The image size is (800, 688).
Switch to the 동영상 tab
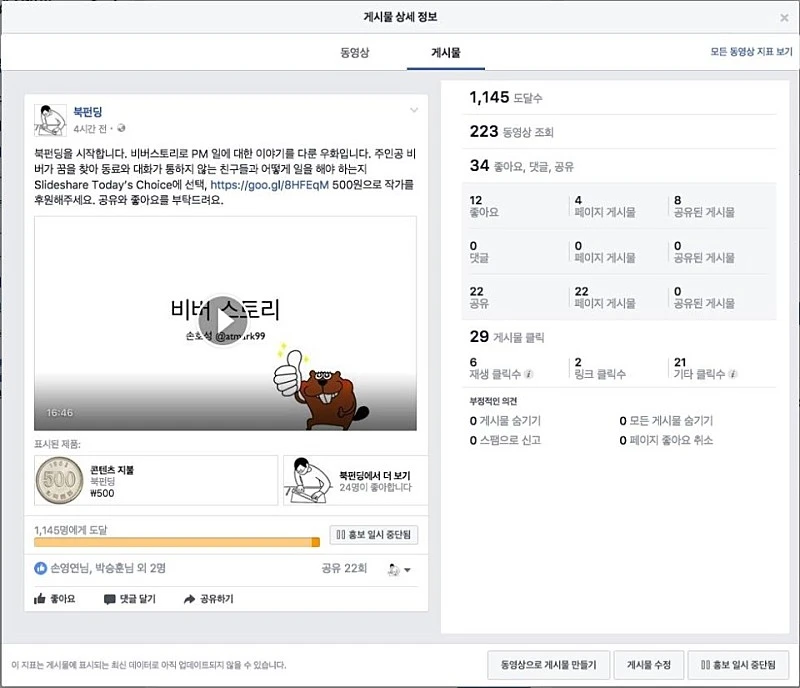point(355,52)
